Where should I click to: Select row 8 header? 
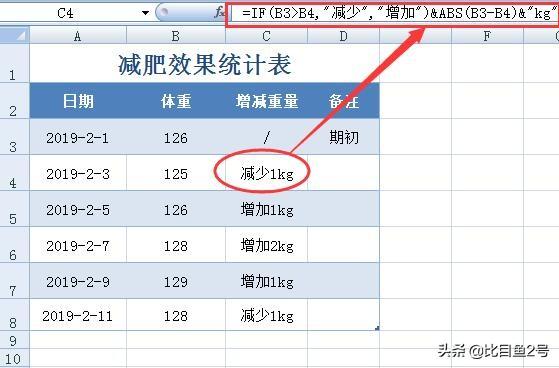(14, 315)
